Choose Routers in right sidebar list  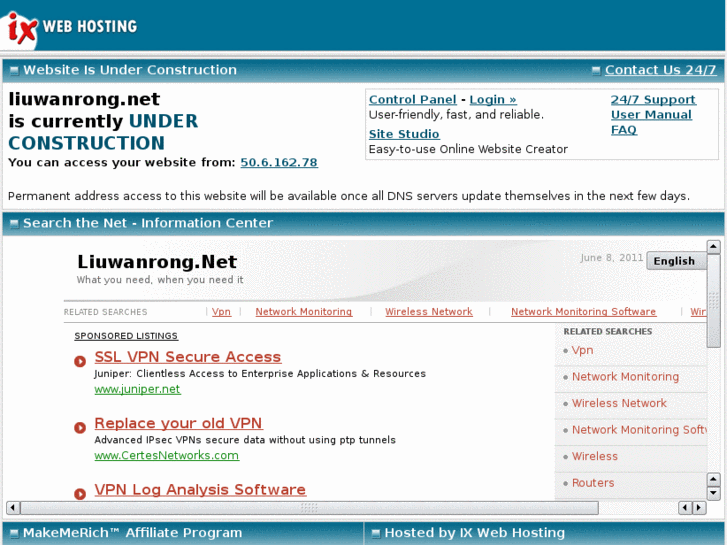593,482
